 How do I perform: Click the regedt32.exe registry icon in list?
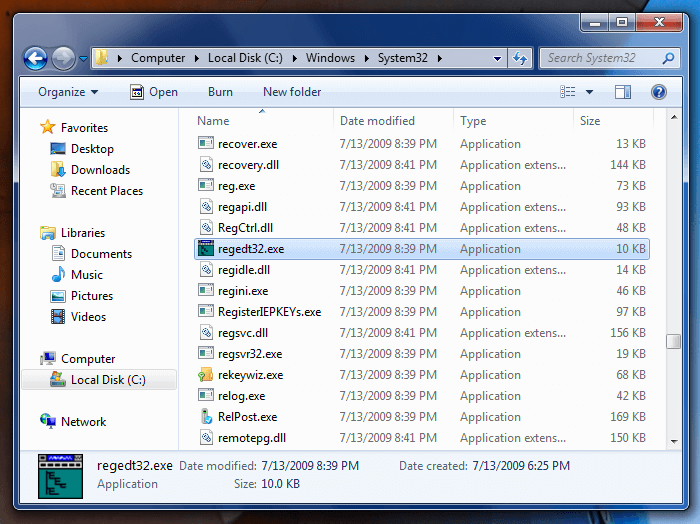[x=206, y=248]
